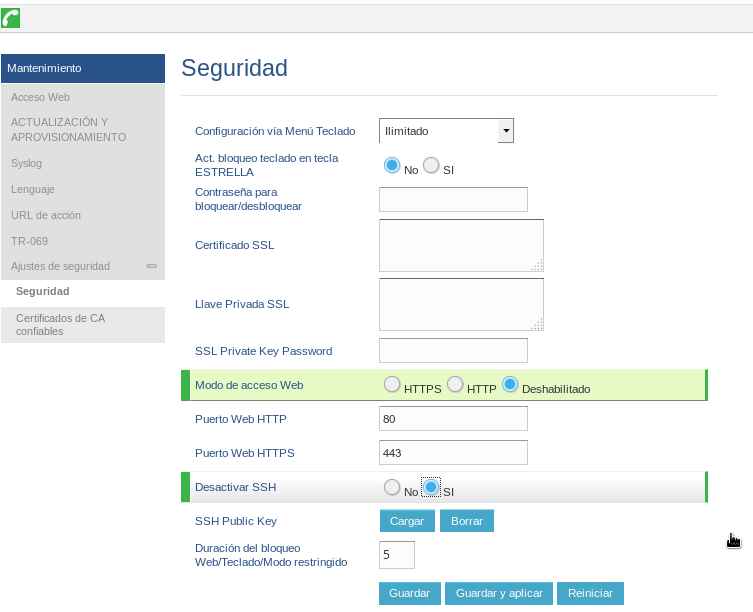Click the green phone logo icon
753x612 pixels.
(x=10, y=17)
